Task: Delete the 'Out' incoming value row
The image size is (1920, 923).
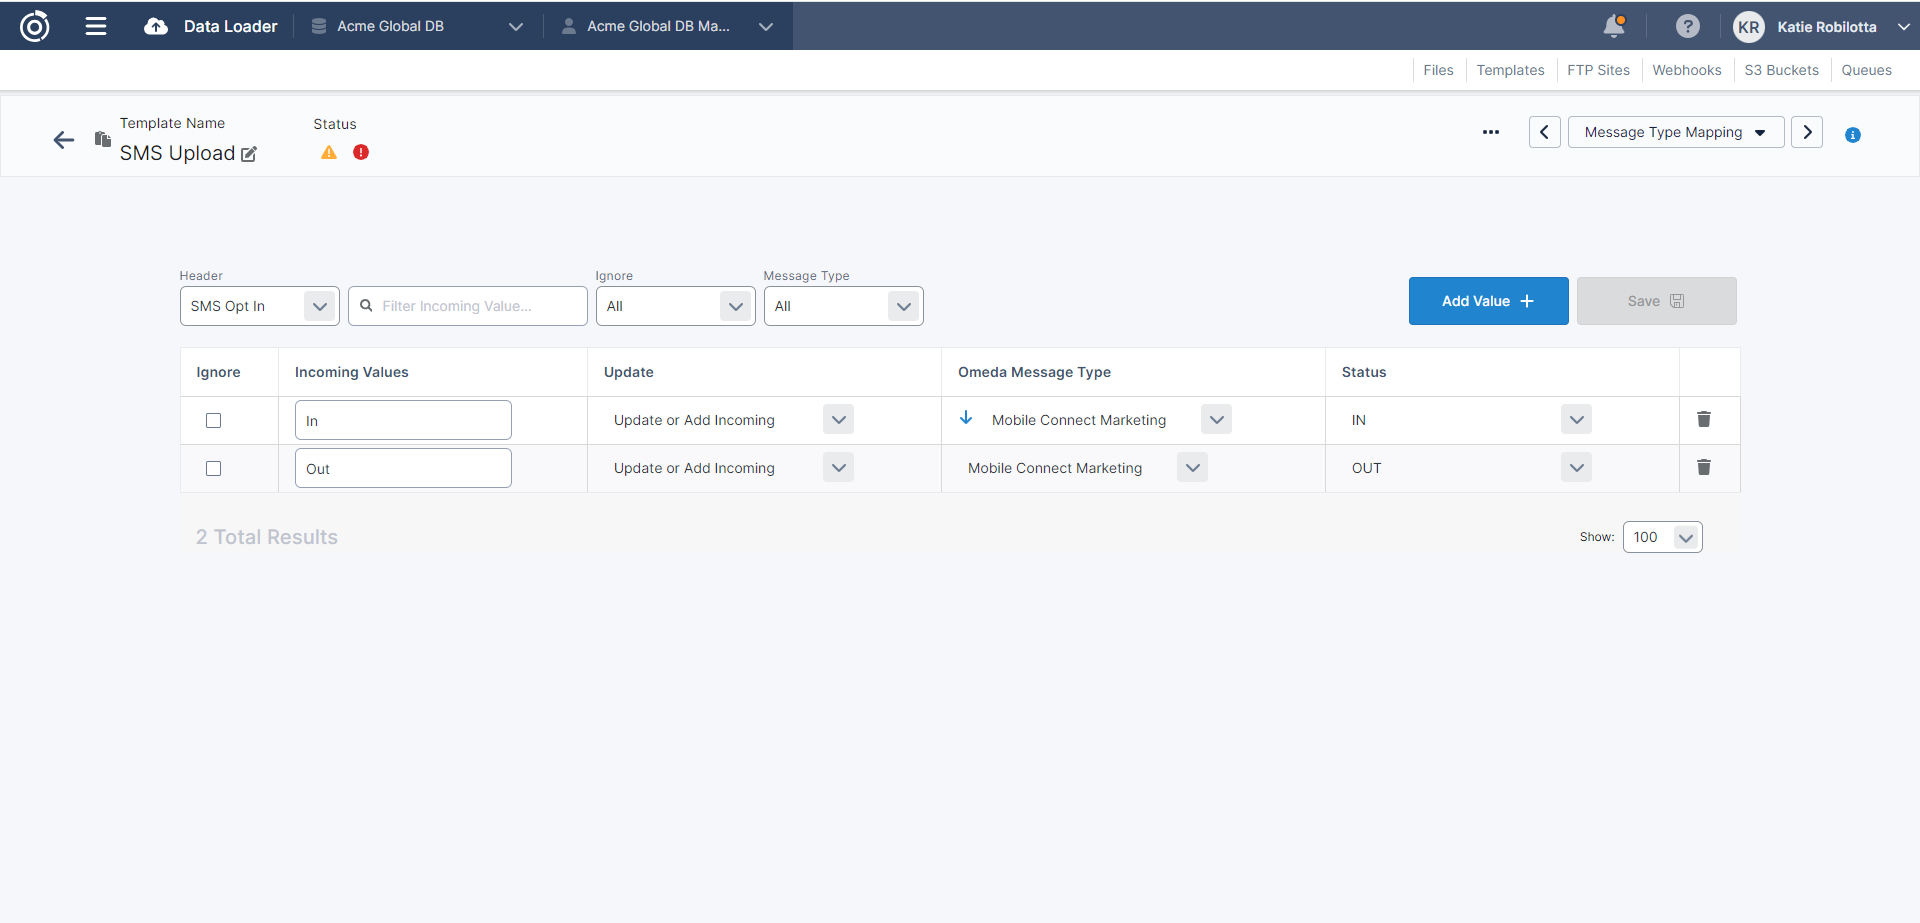Action: pyautogui.click(x=1704, y=467)
